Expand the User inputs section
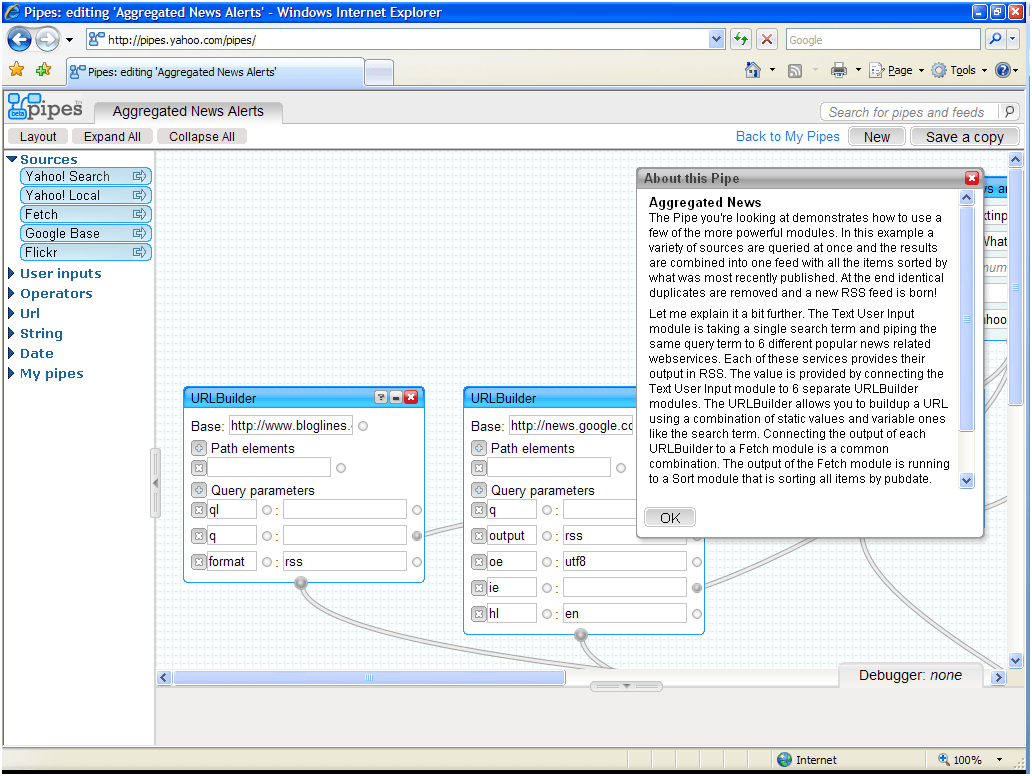This screenshot has height=776, width=1032. pyautogui.click(x=11, y=273)
